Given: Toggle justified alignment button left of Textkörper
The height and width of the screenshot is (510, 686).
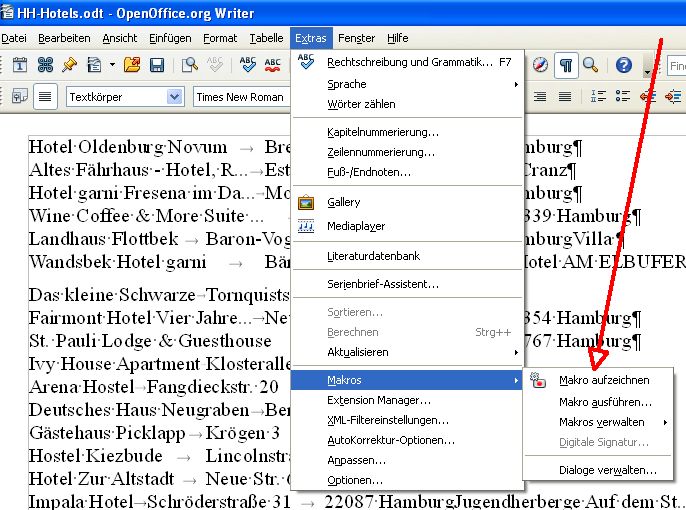Looking at the screenshot, I should tap(45, 96).
